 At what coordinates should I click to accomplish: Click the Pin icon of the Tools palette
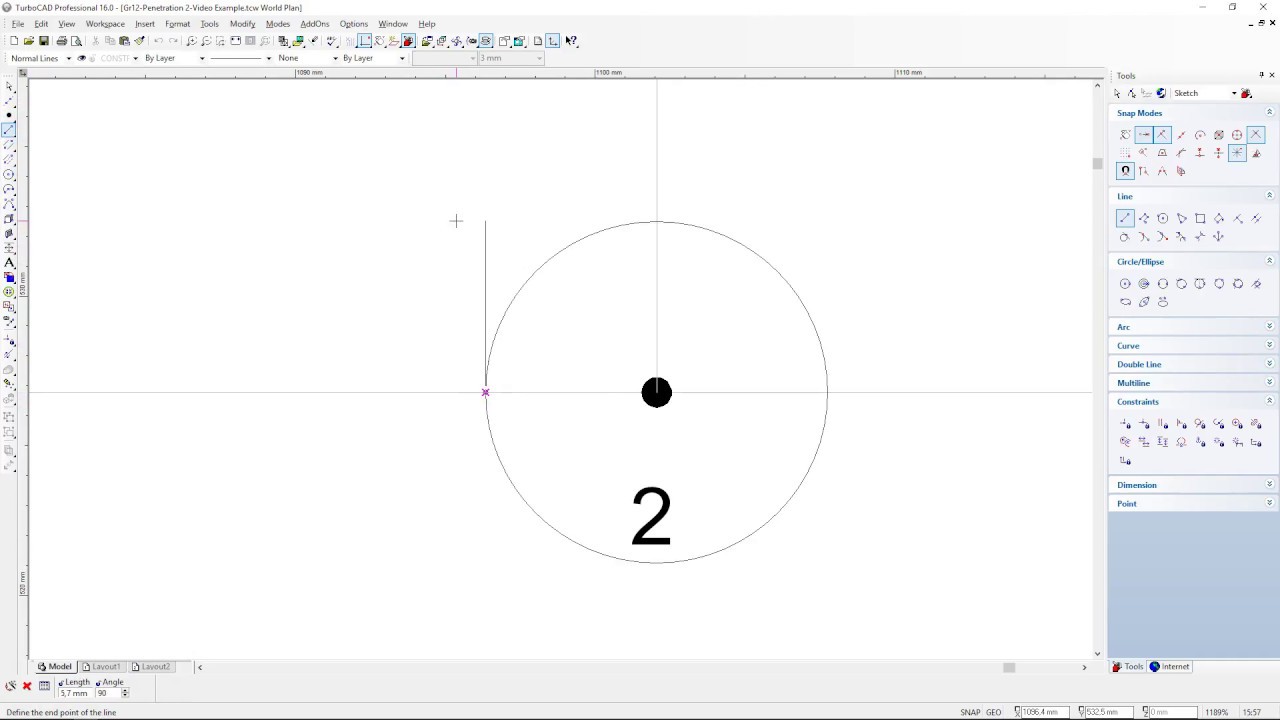1261,75
